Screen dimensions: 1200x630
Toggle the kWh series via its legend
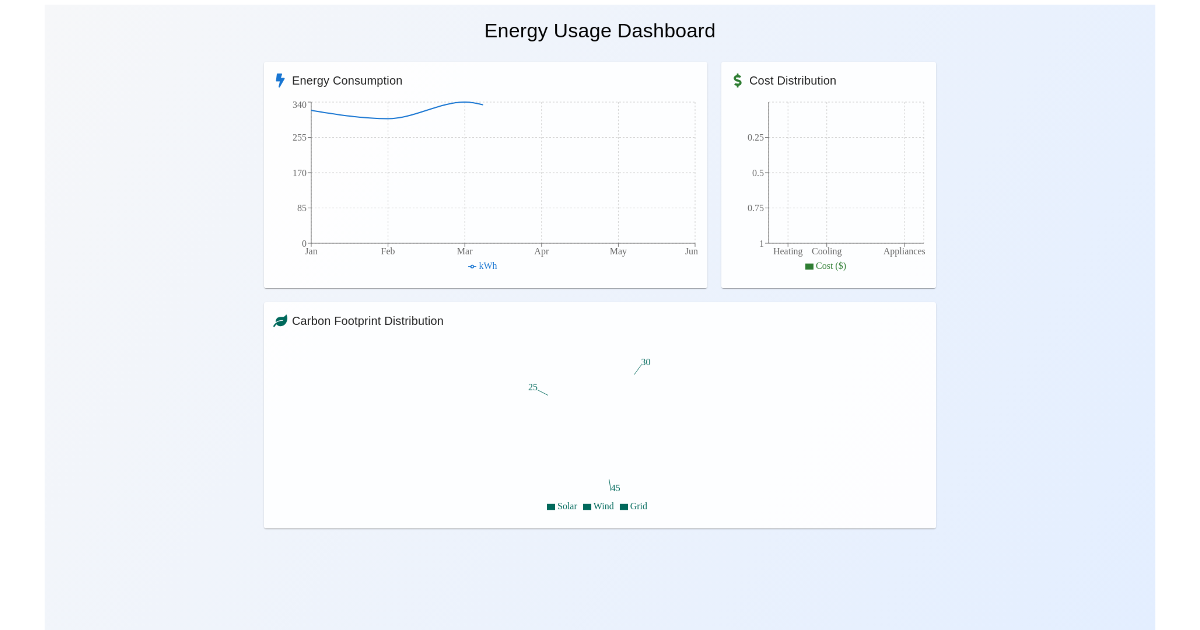[x=485, y=266]
